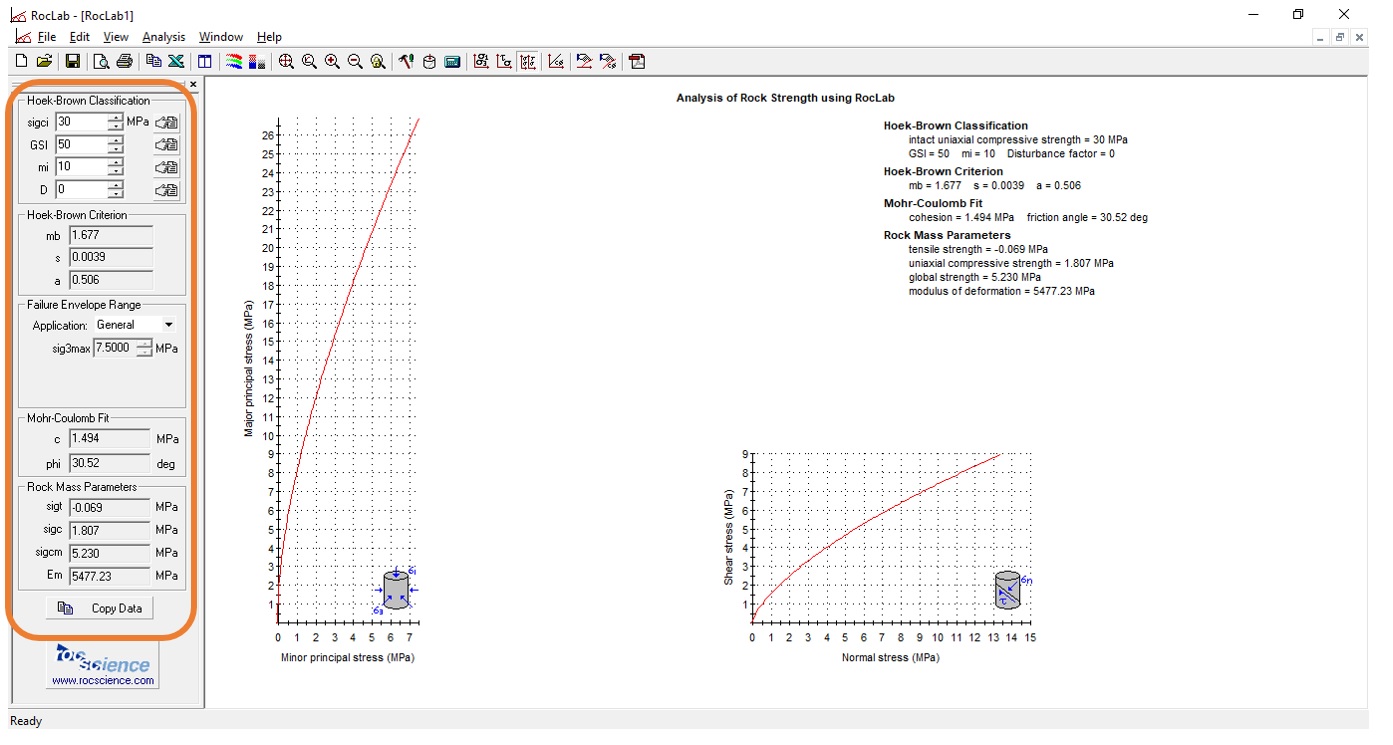
Task: Open the Analysis menu
Action: 163,37
